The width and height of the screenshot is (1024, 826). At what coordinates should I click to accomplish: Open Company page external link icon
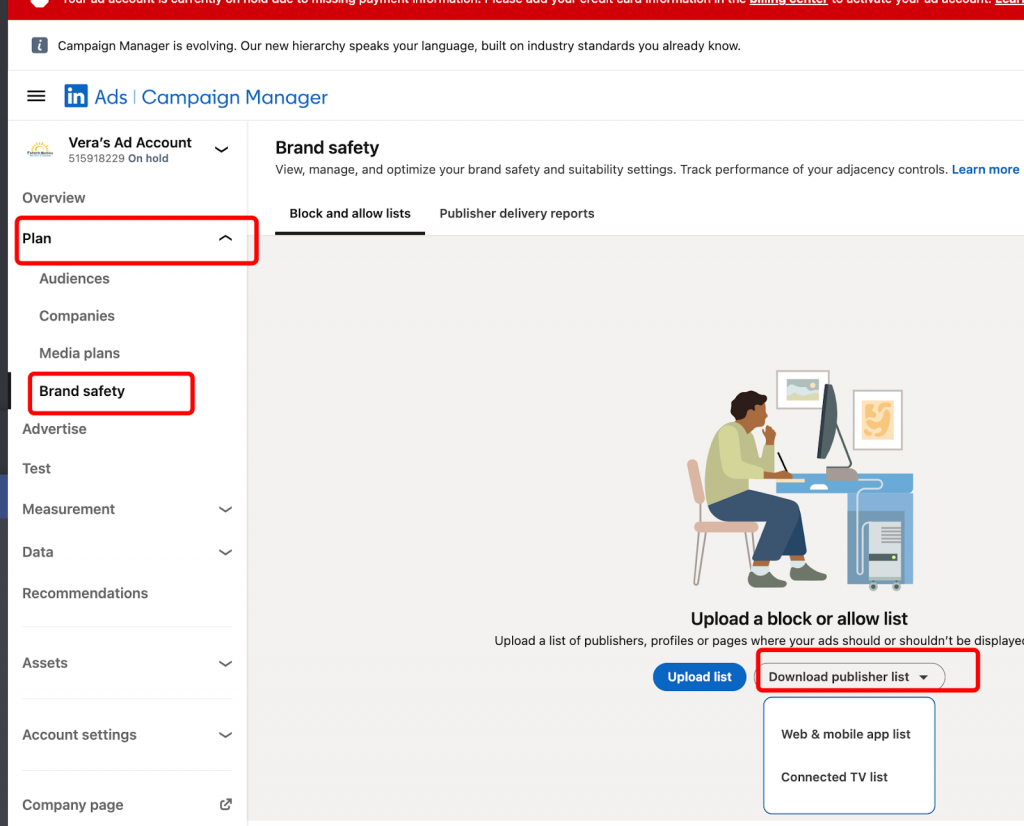(x=226, y=804)
